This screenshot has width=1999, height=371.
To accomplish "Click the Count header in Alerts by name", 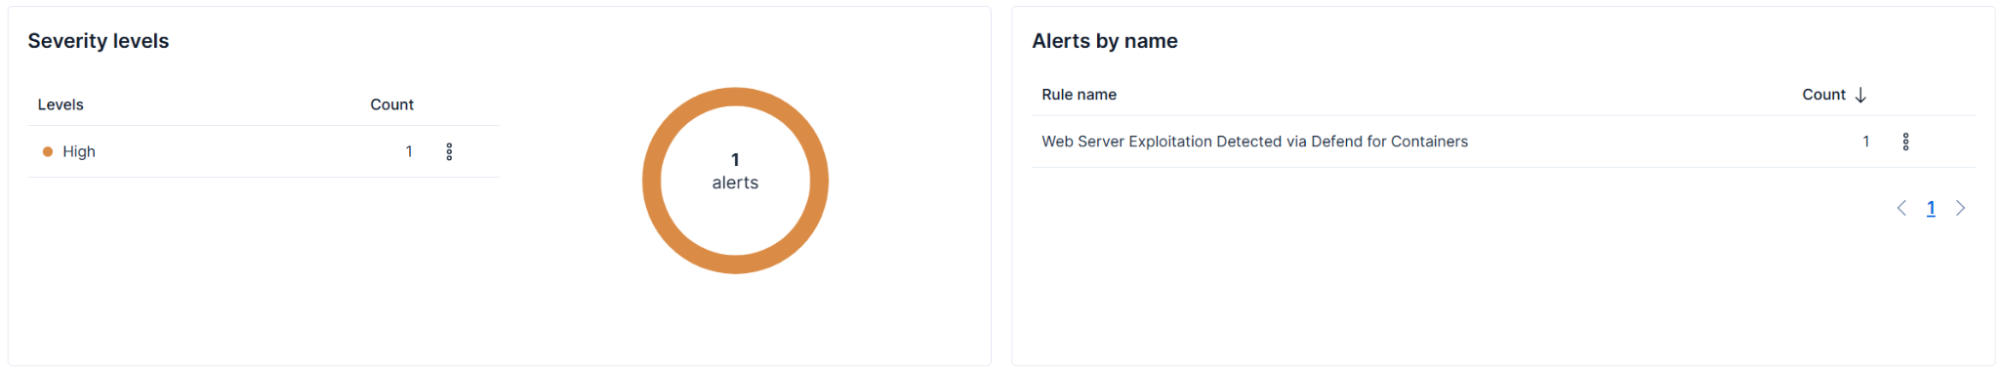I will 1823,95.
